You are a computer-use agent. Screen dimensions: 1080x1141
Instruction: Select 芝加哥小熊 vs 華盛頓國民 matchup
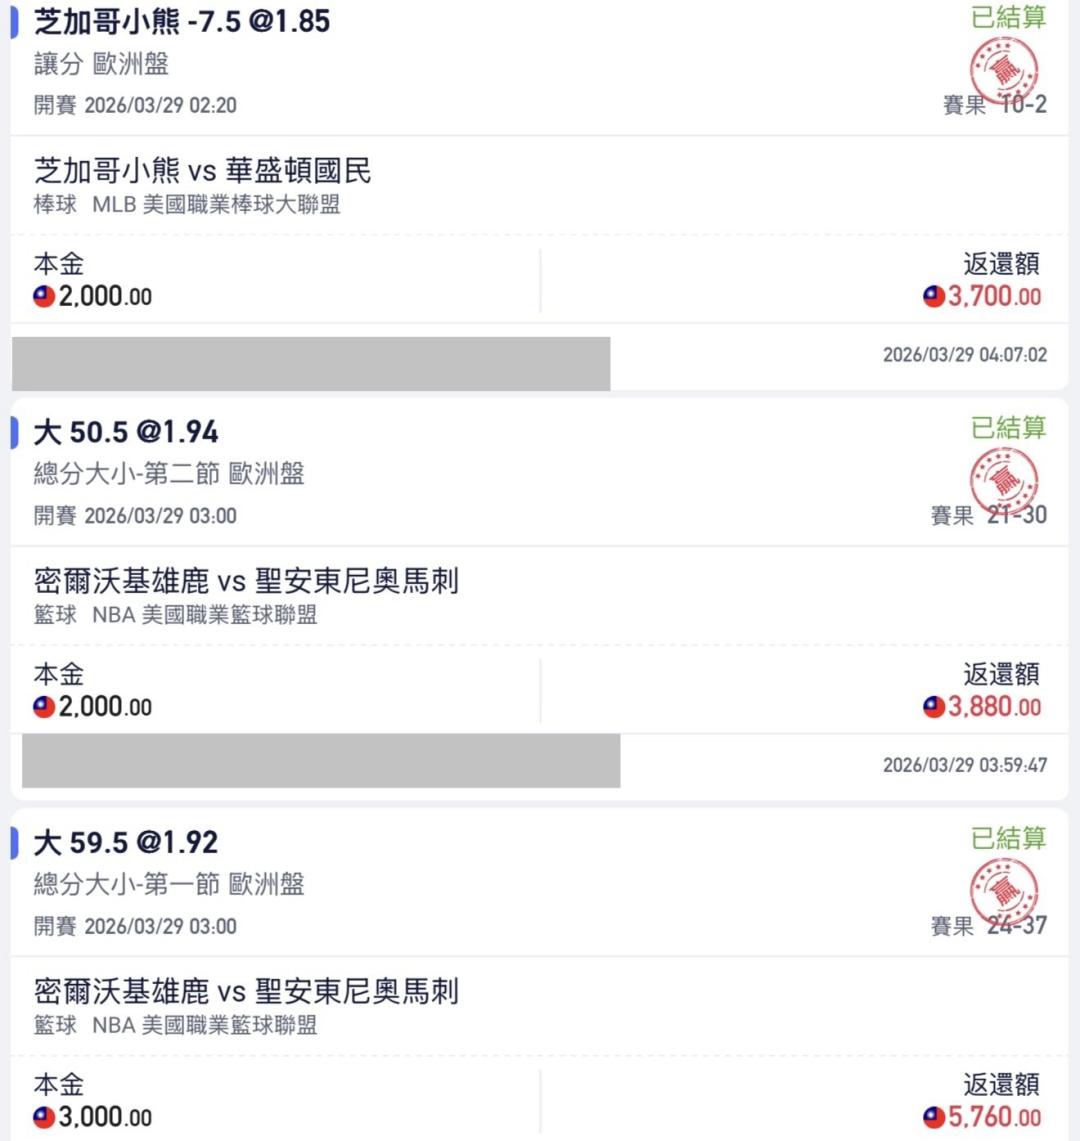pyautogui.click(x=203, y=171)
